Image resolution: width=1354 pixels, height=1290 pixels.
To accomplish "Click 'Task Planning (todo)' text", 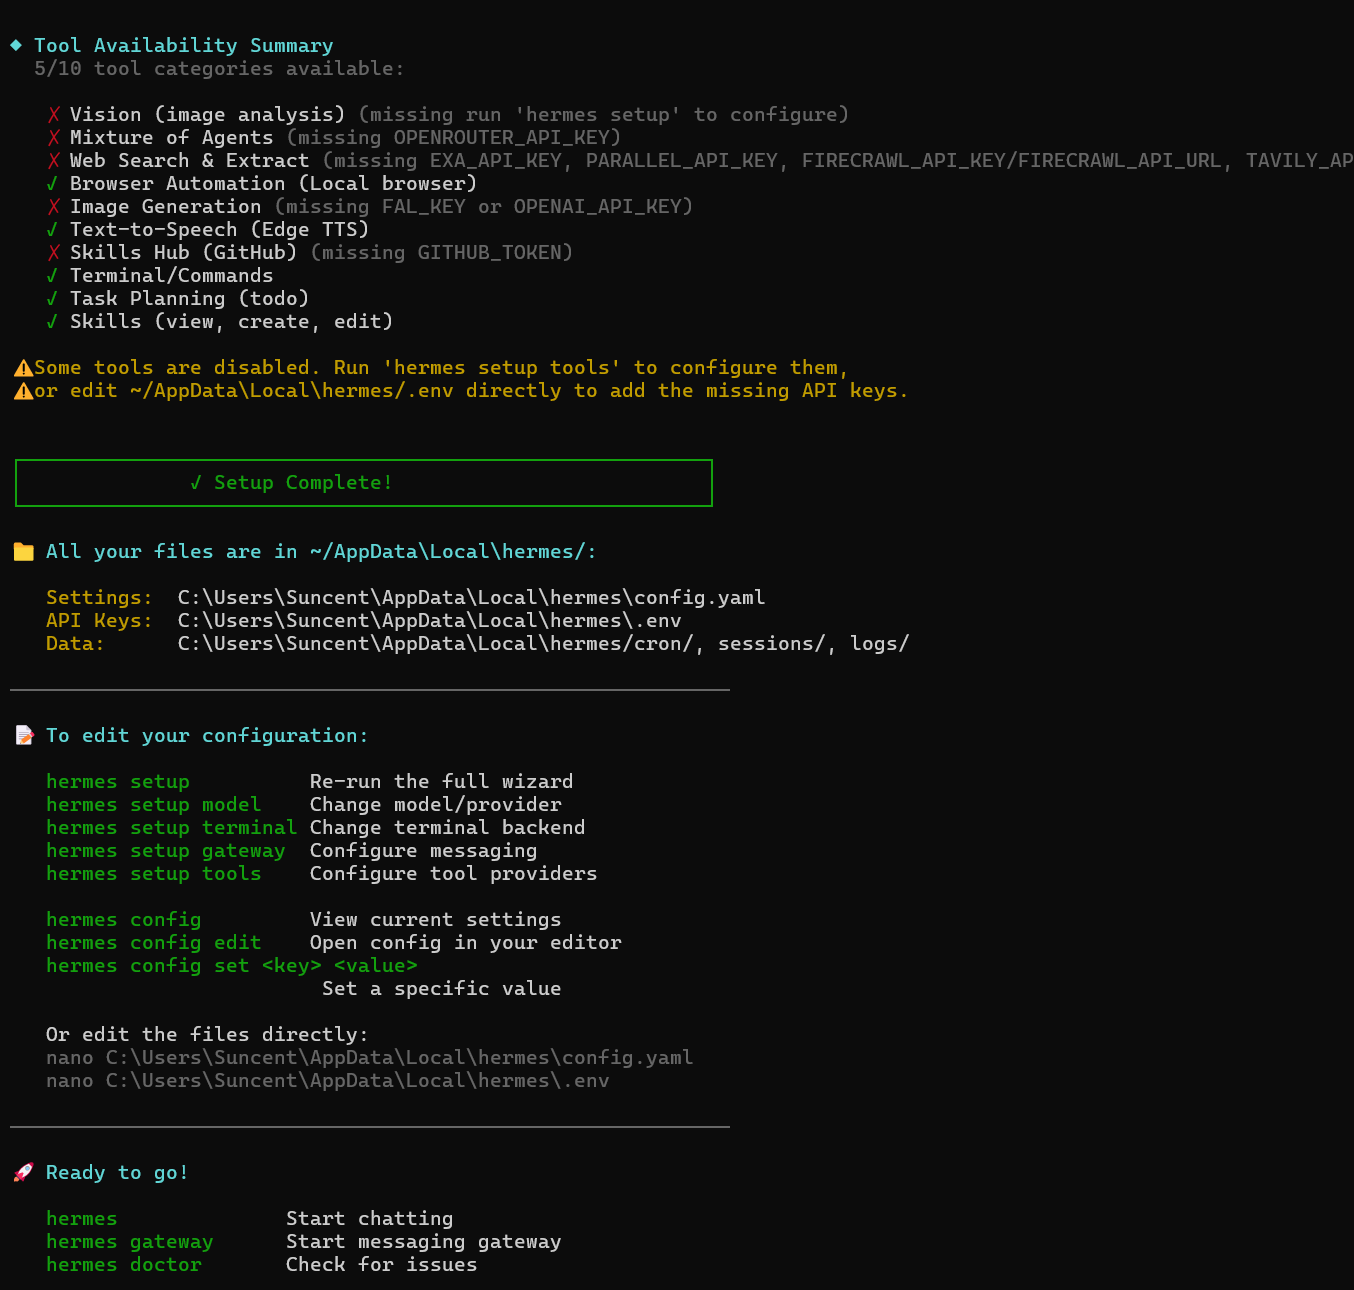I will pos(189,299).
